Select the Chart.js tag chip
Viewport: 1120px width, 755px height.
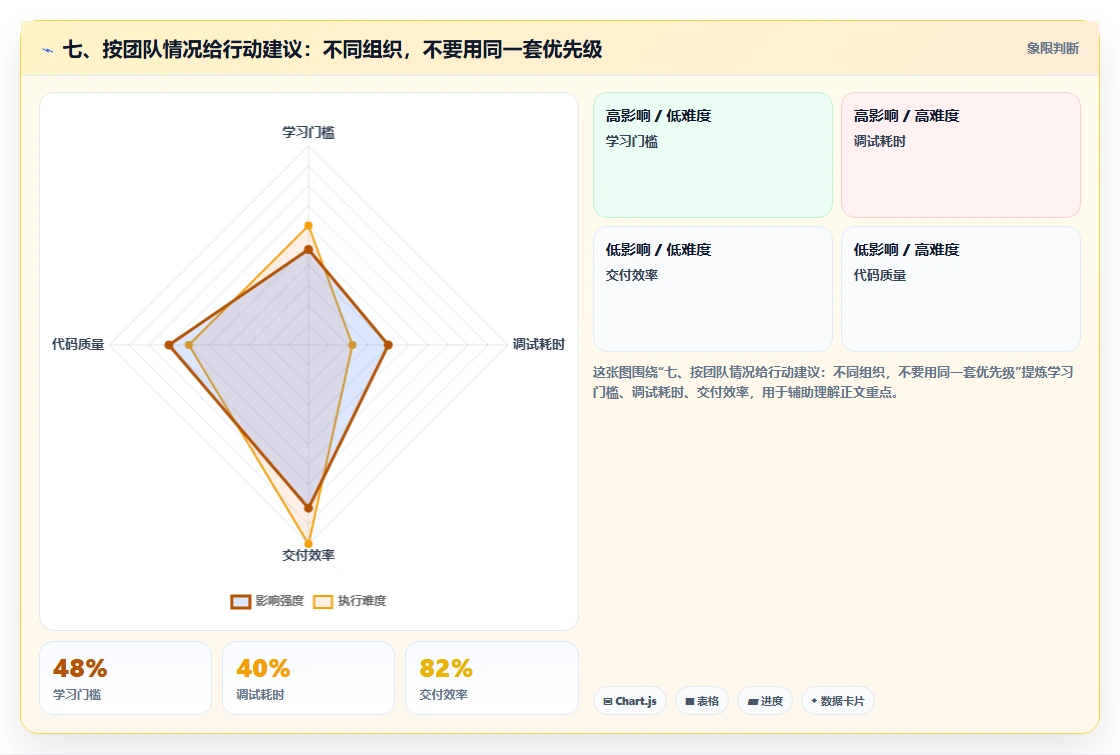[x=630, y=701]
